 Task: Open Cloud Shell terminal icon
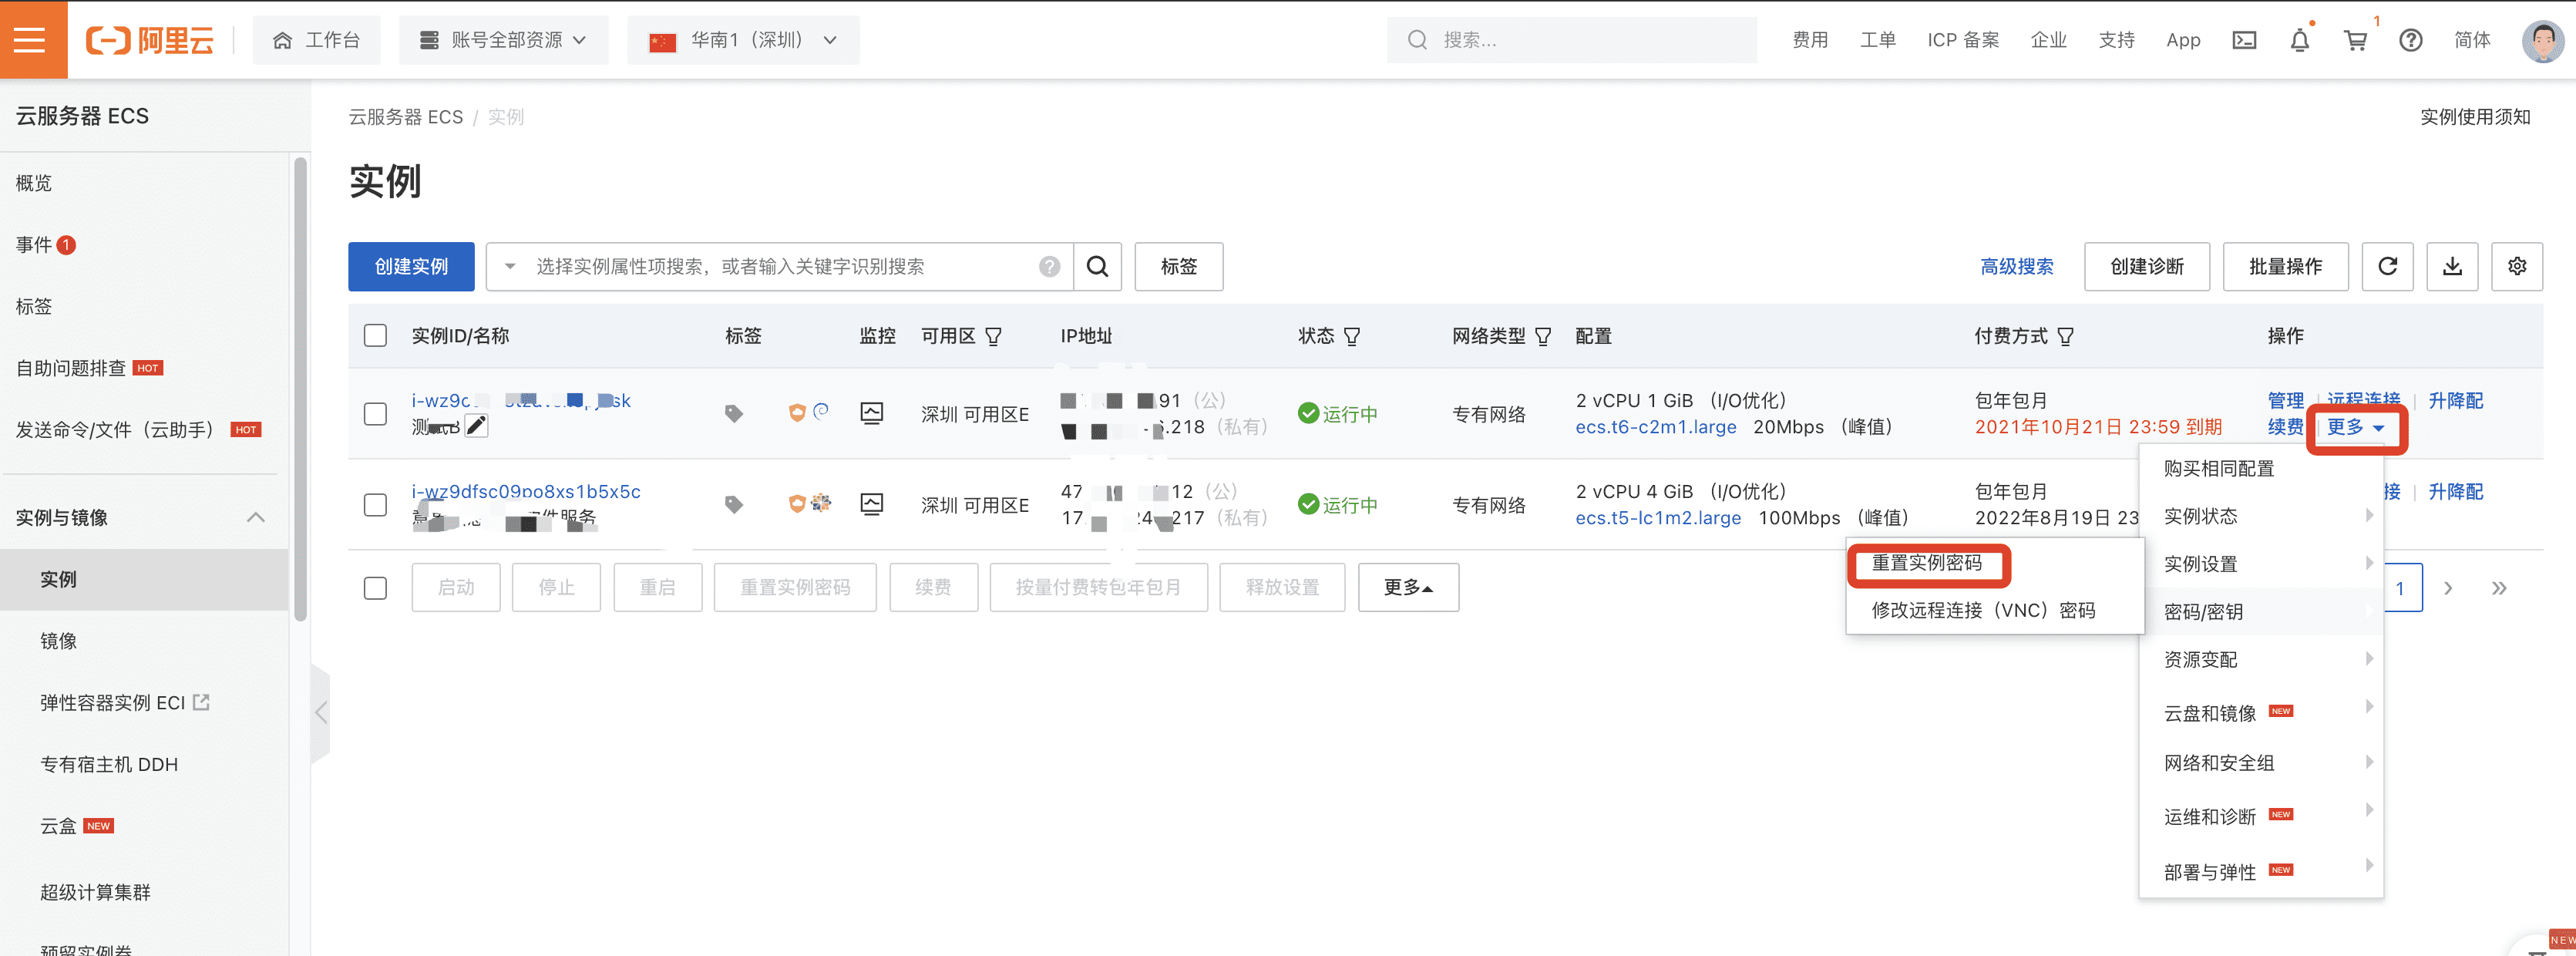coord(2244,40)
